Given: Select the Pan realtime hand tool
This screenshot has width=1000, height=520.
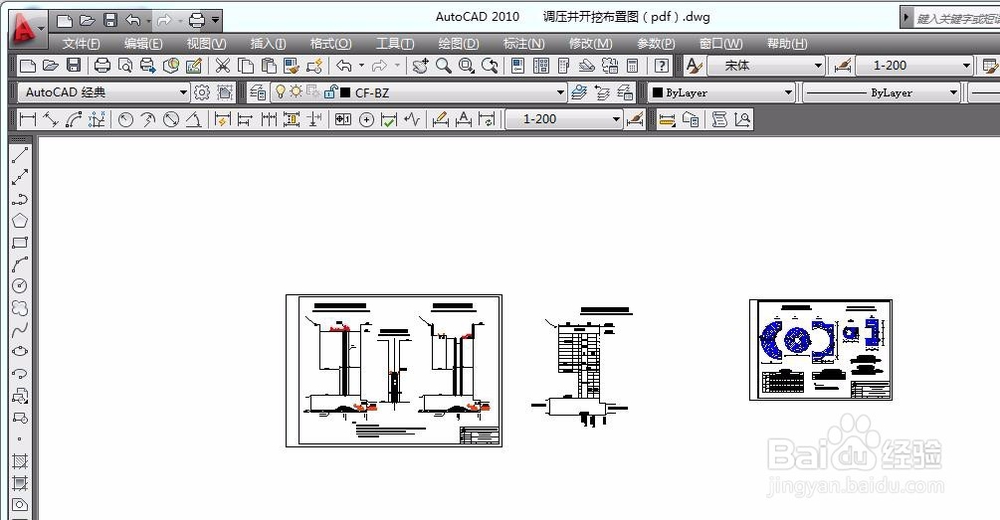Looking at the screenshot, I should 420,66.
